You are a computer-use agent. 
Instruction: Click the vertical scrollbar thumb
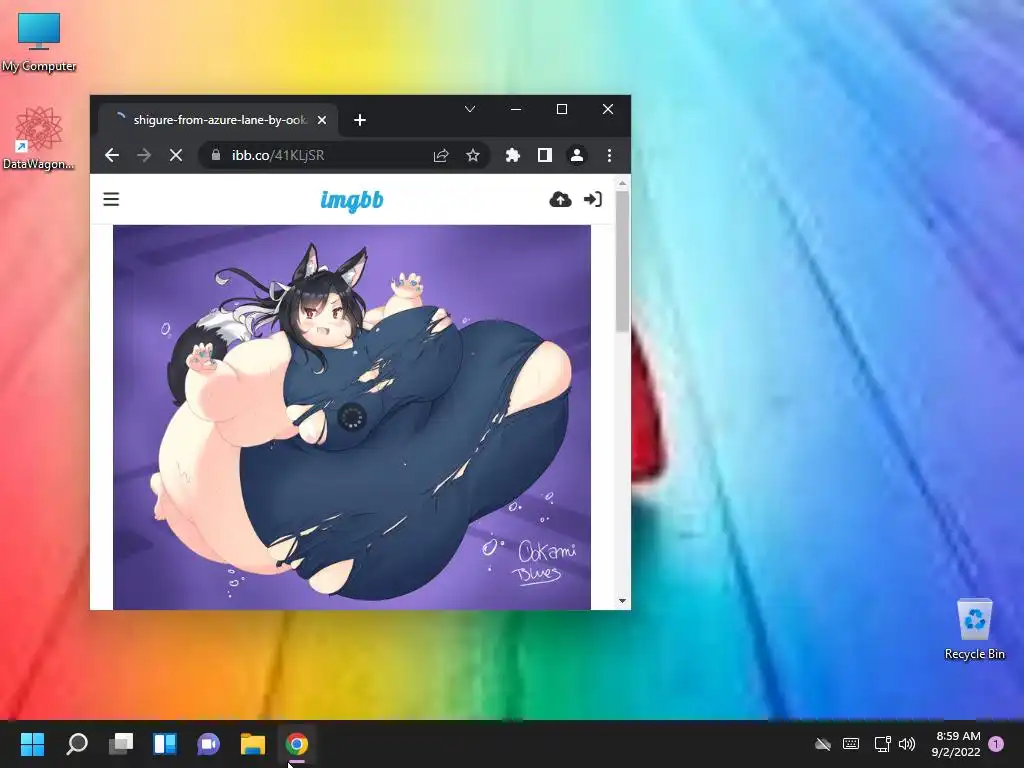(622, 261)
